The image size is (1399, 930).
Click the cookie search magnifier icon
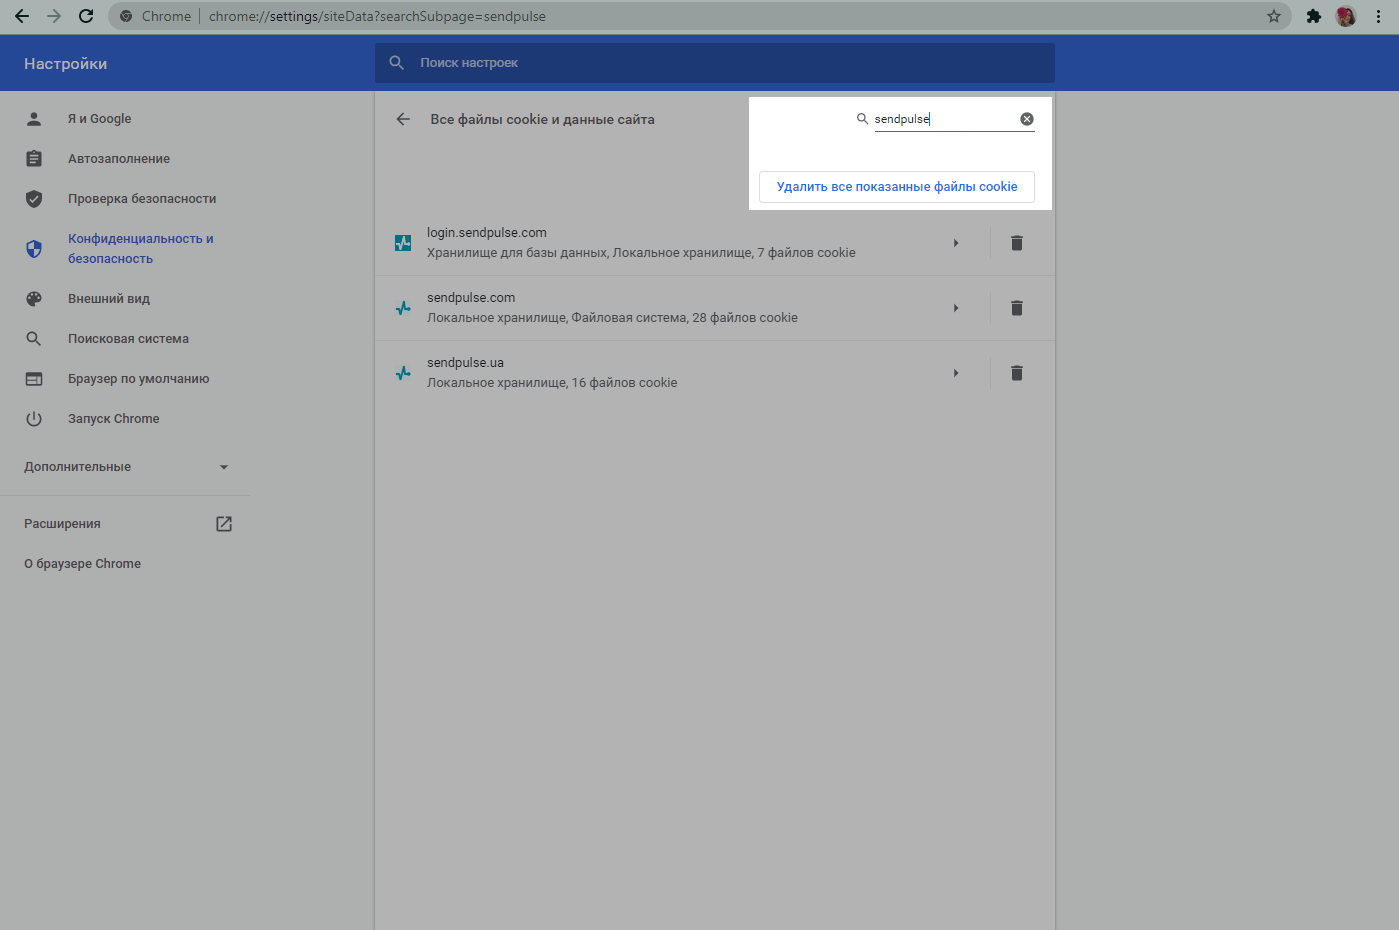pos(862,119)
